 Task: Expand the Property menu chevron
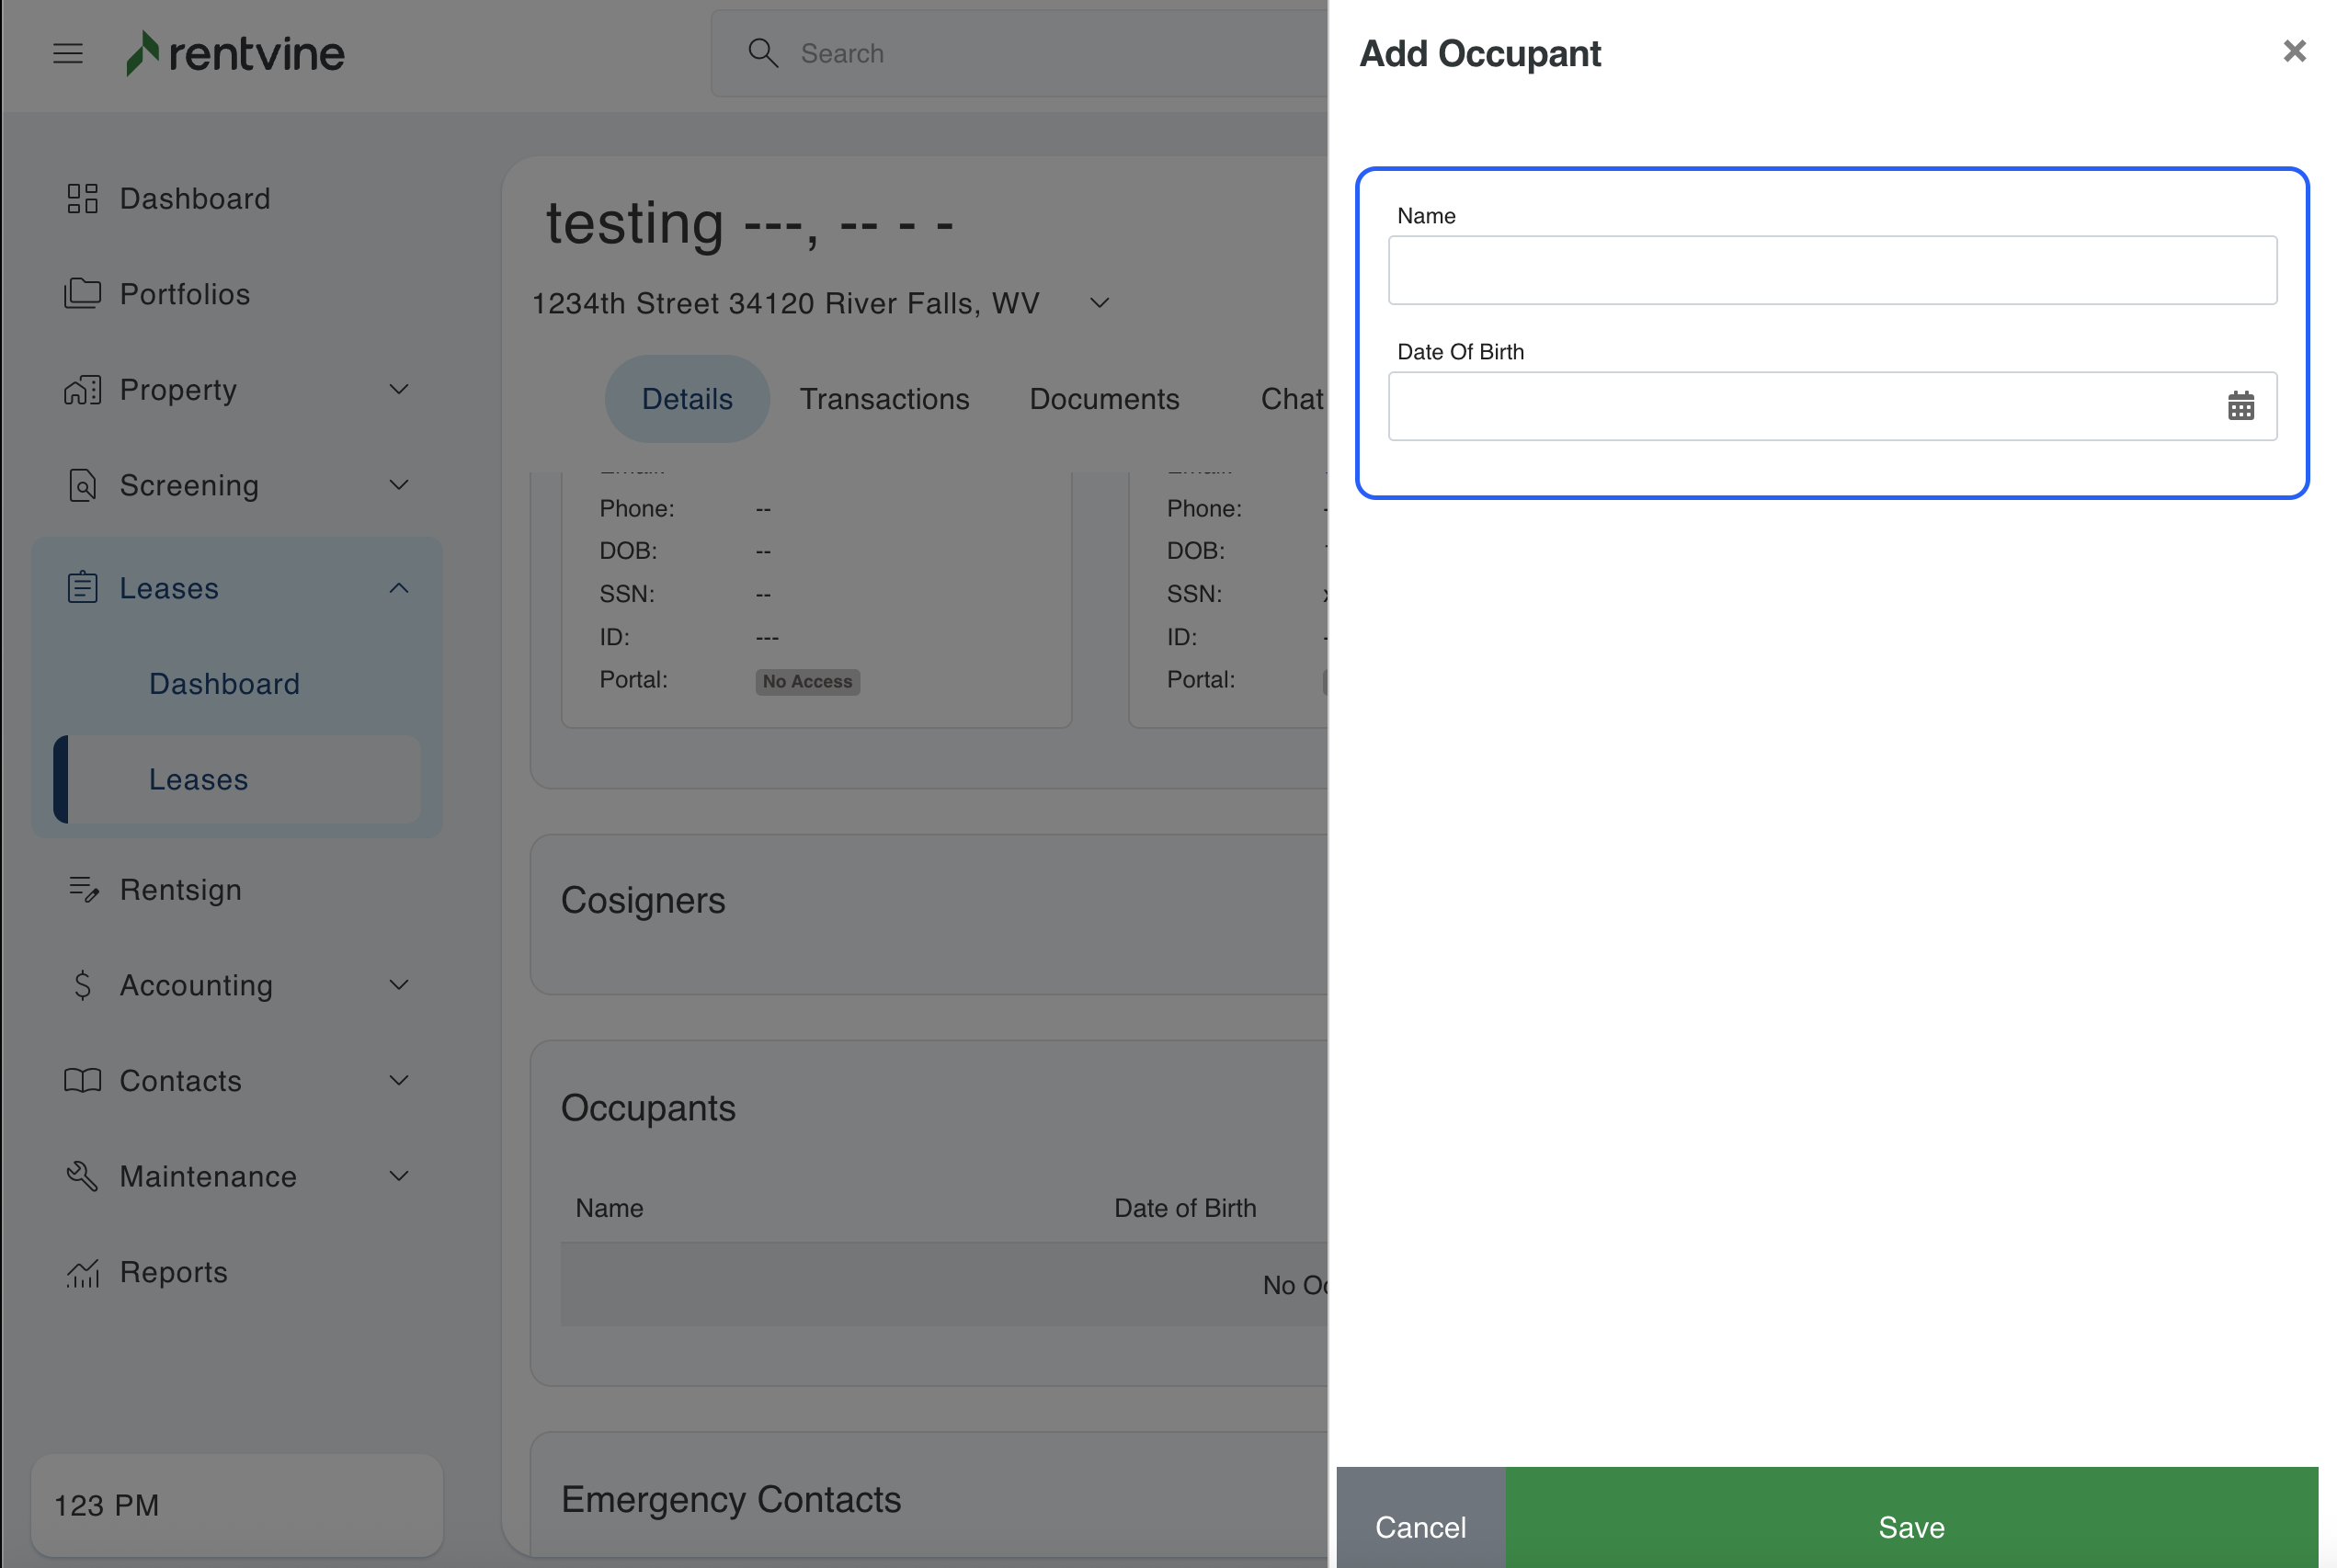399,389
